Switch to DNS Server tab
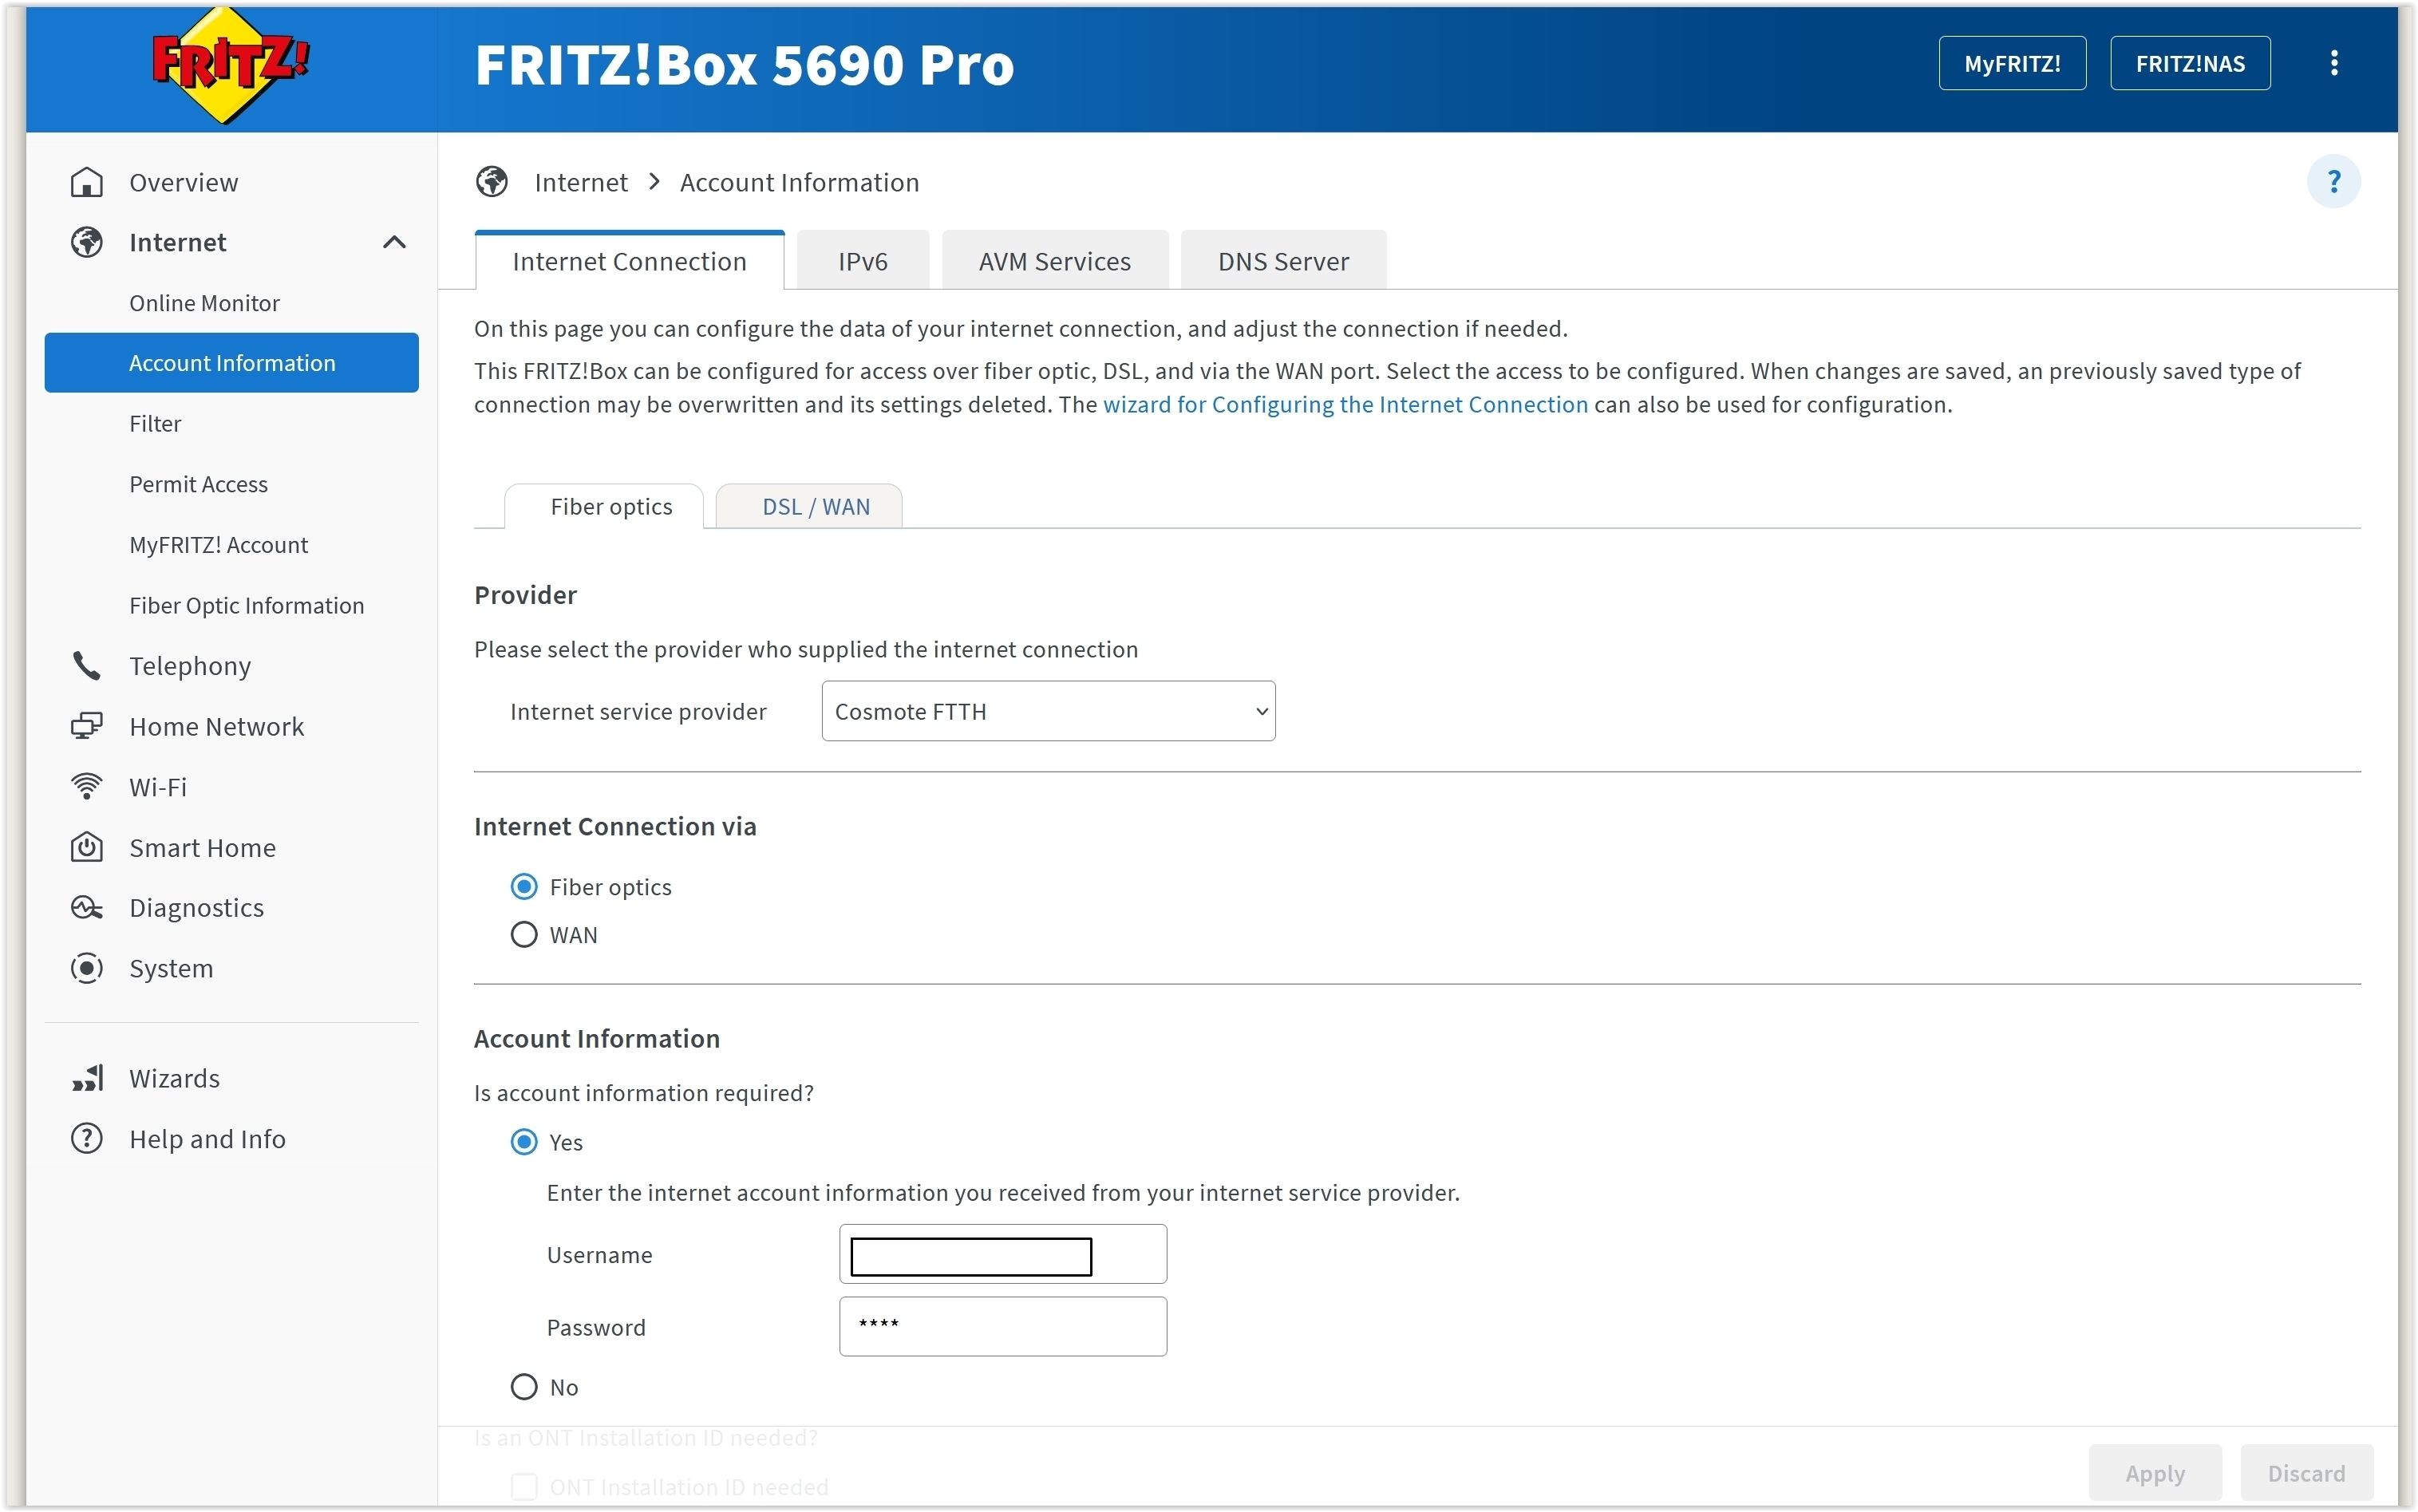Viewport: 2418px width, 1512px height. [x=1283, y=261]
